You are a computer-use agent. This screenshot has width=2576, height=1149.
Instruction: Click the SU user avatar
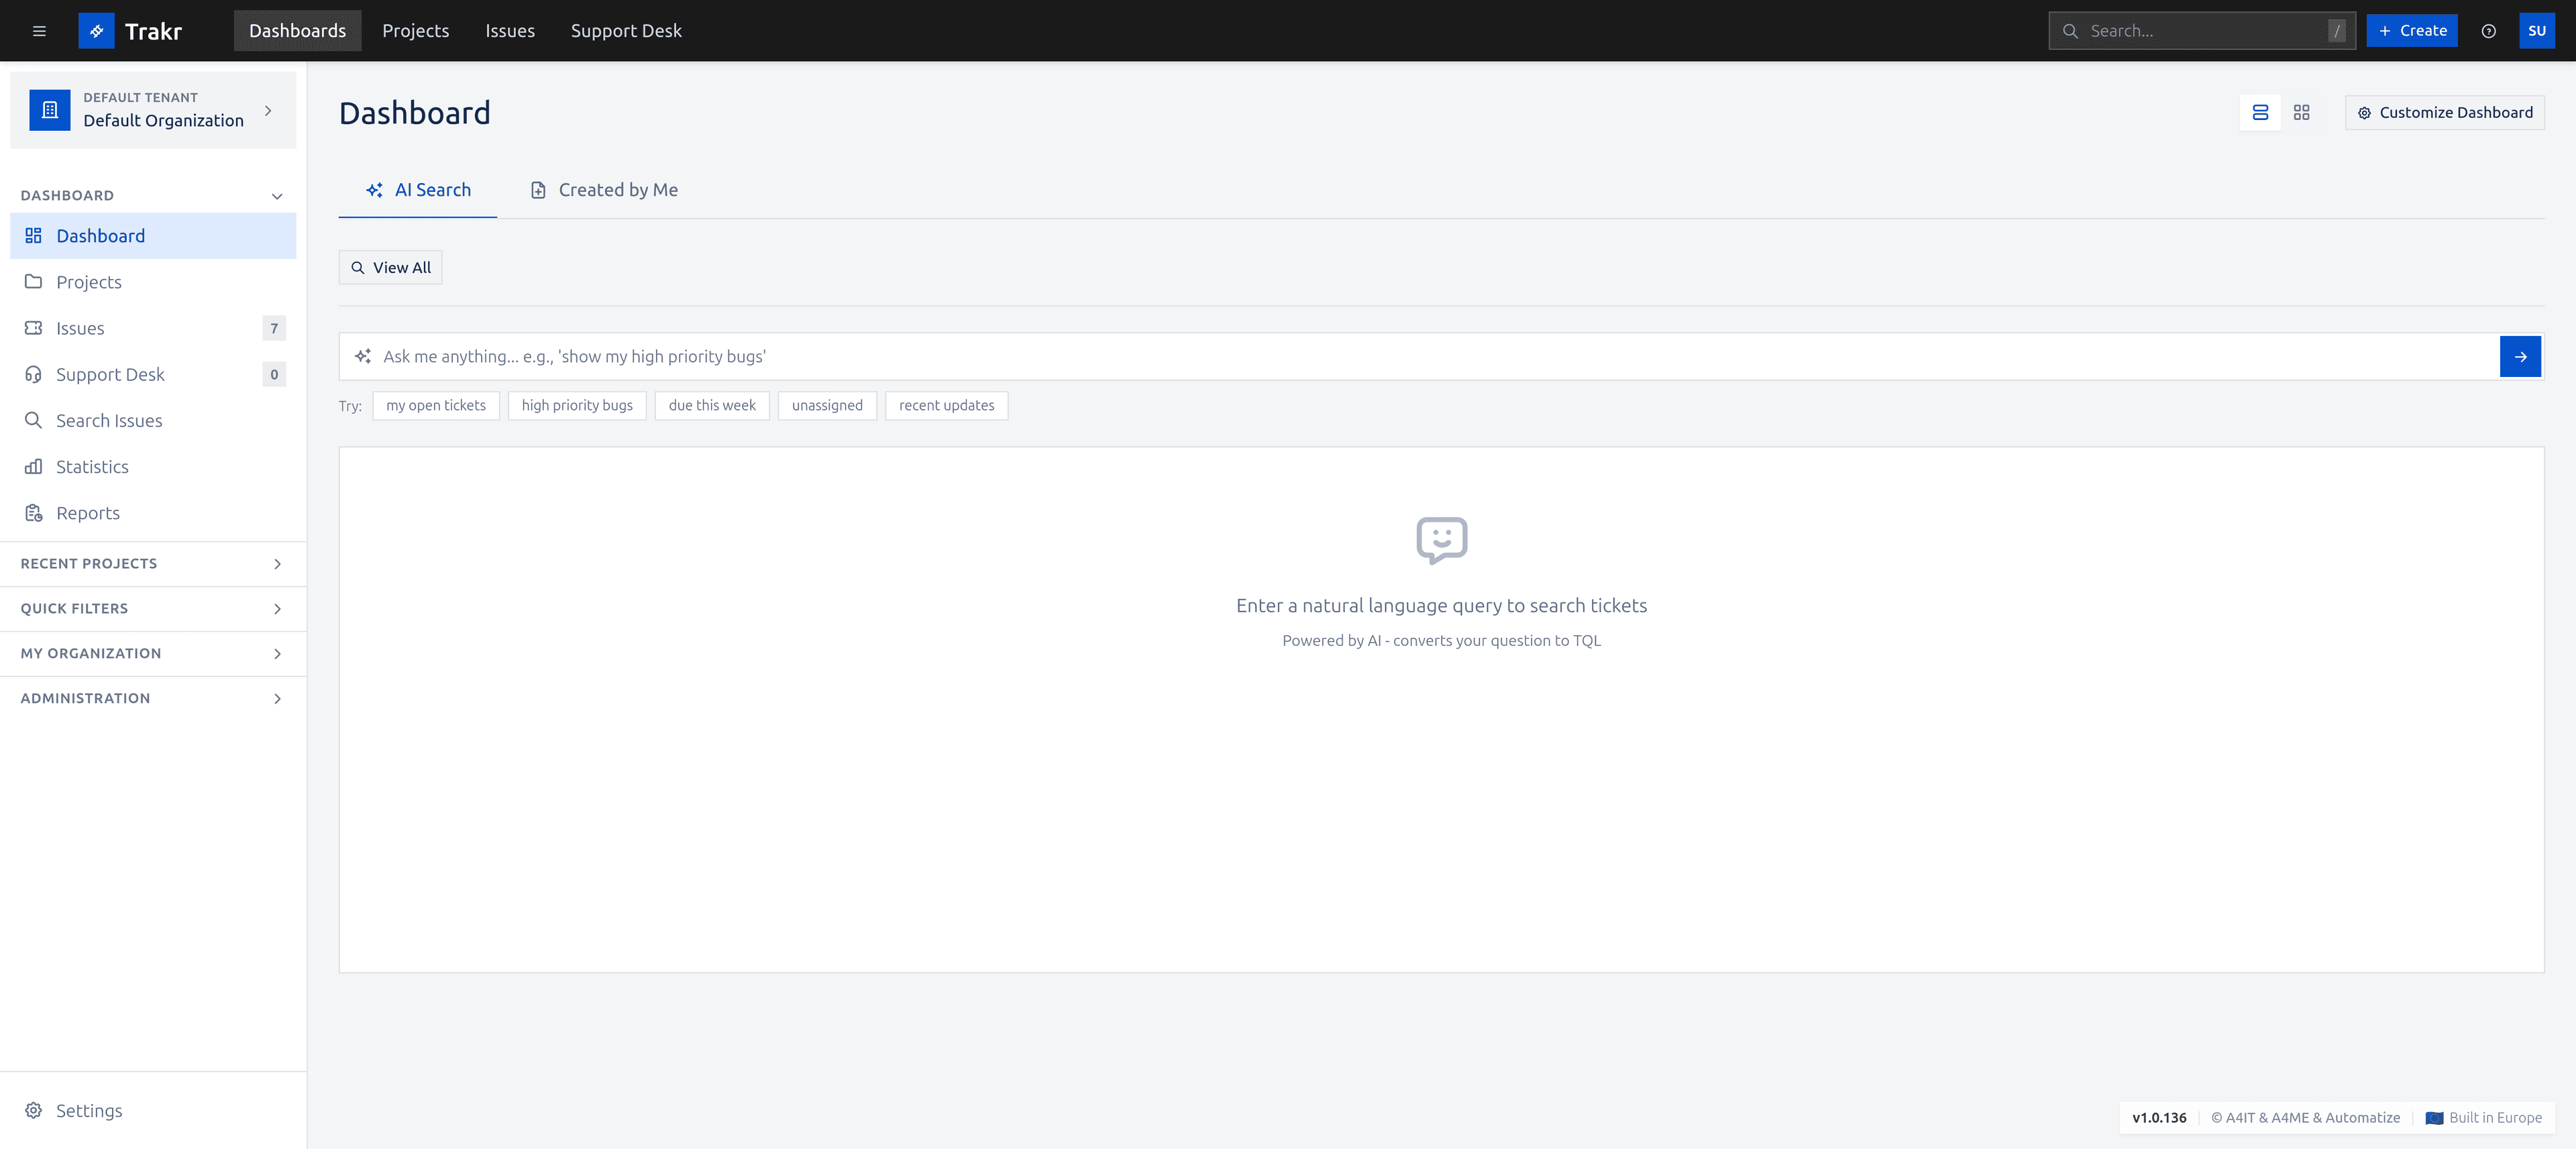[x=2537, y=30]
